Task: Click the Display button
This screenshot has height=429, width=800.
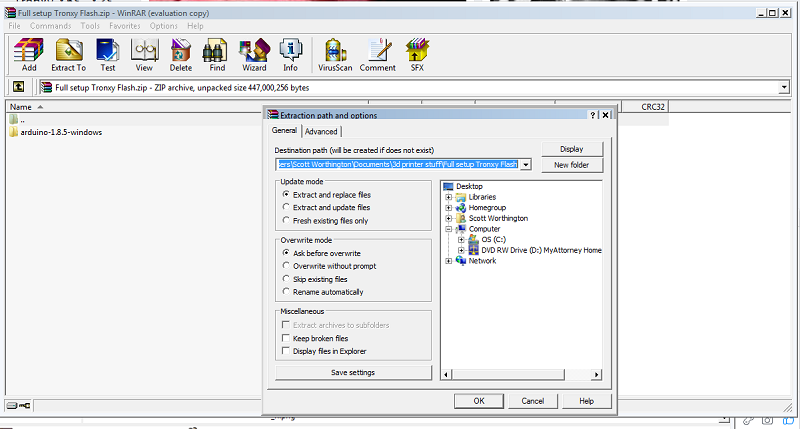Action: coord(571,149)
